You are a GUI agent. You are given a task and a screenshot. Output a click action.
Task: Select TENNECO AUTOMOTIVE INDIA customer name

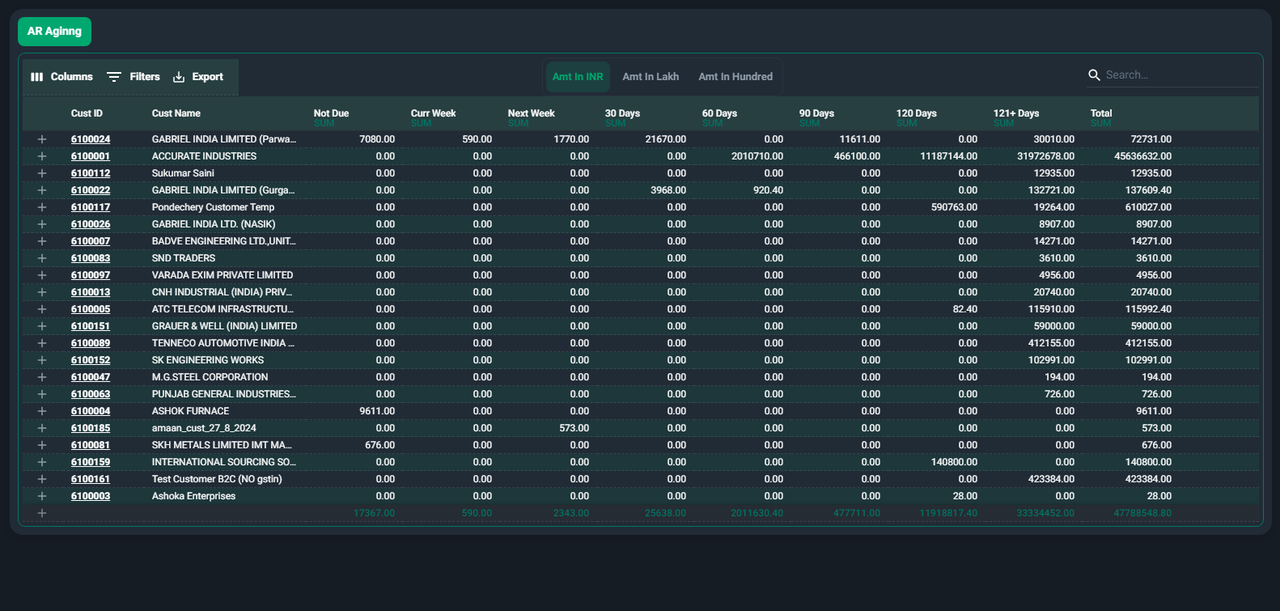coord(224,343)
